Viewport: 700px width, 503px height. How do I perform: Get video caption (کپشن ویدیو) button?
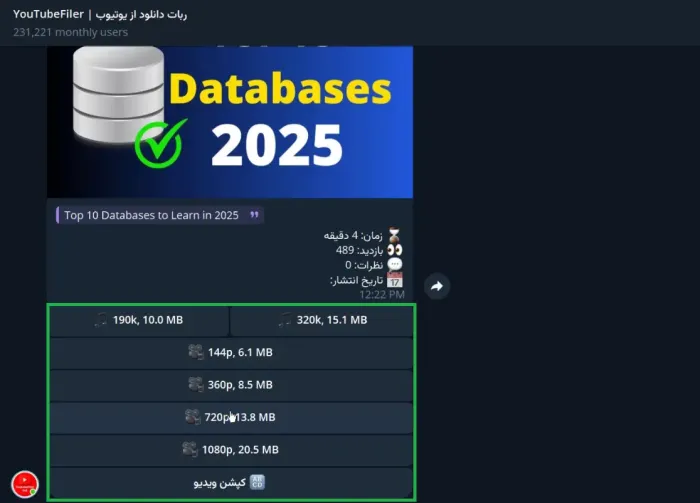231,482
